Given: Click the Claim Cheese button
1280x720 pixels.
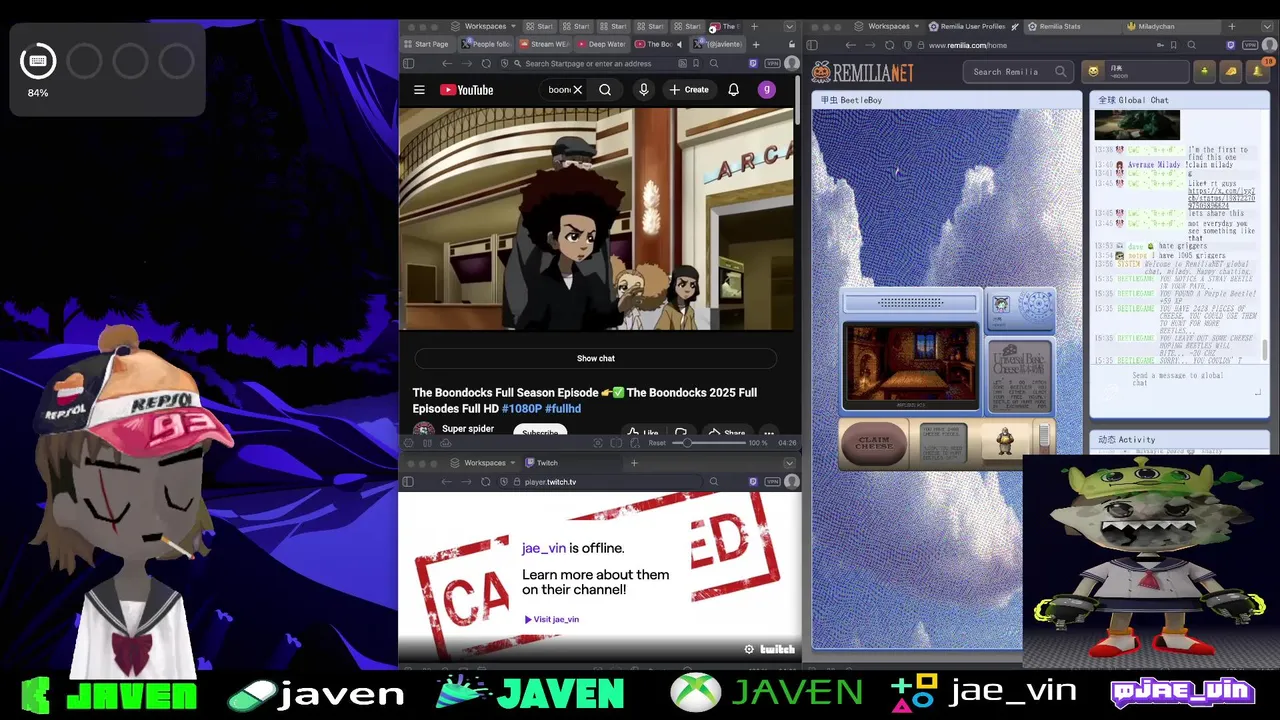Looking at the screenshot, I should (x=874, y=443).
